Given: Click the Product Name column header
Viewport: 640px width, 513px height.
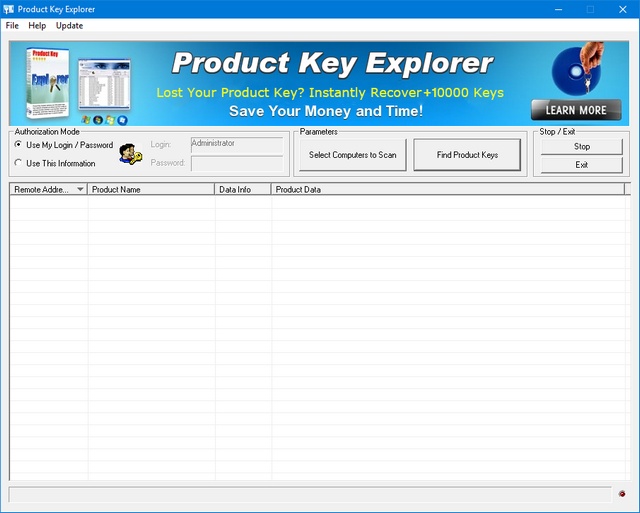Looking at the screenshot, I should tap(151, 189).
